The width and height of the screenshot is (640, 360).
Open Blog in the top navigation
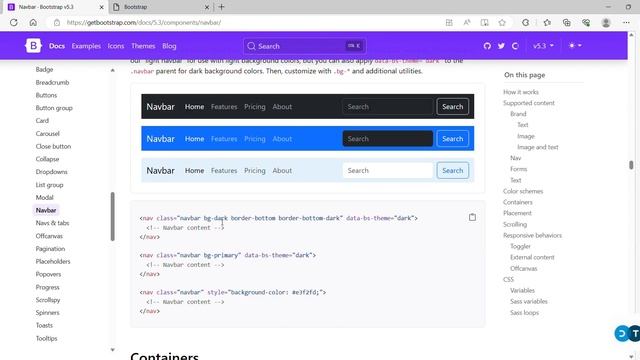[169, 46]
